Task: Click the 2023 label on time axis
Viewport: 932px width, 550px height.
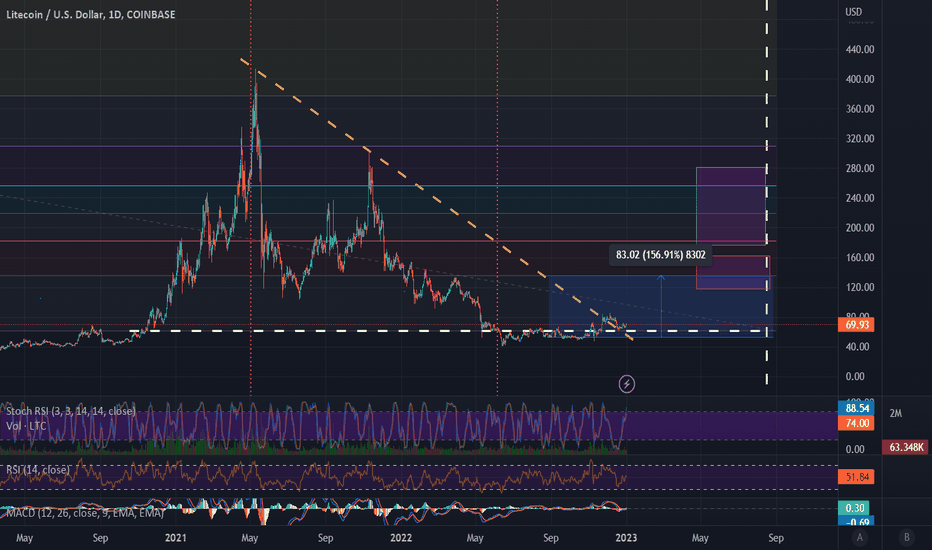Action: [626, 538]
